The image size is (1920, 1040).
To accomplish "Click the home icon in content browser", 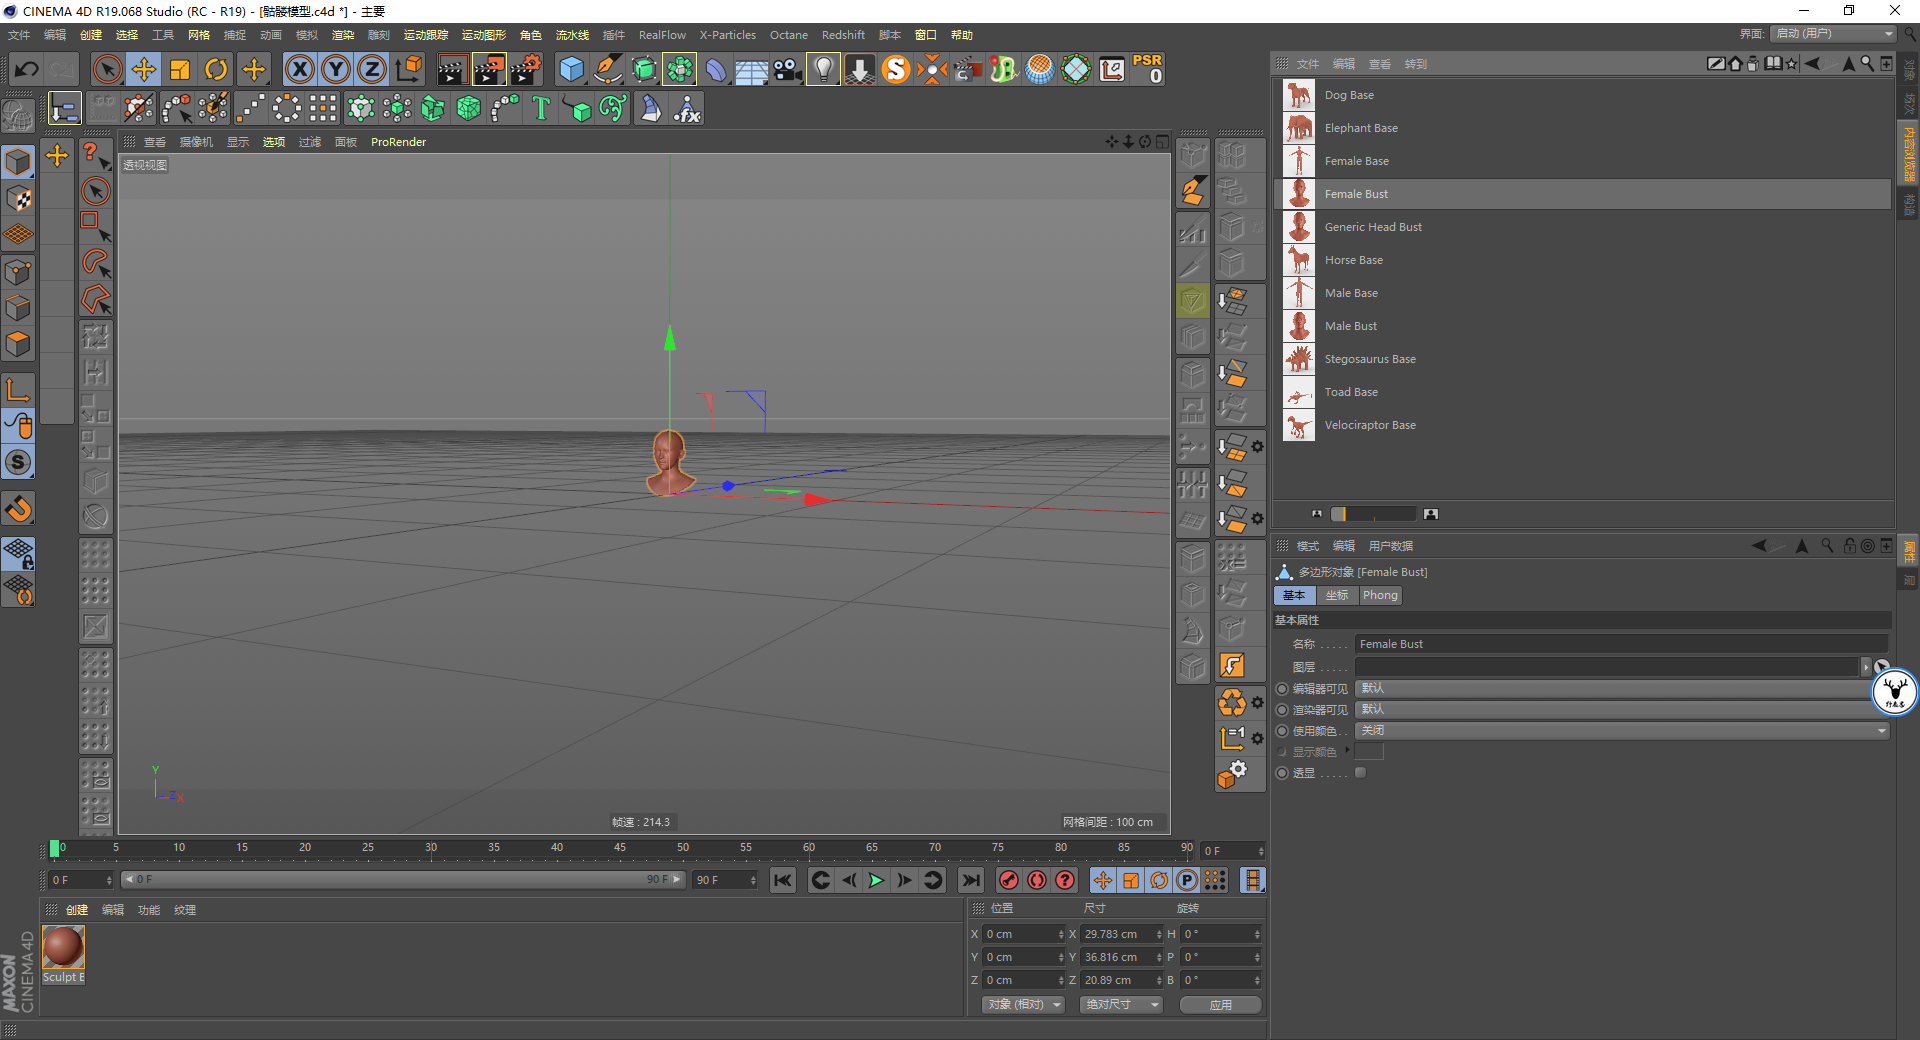I will point(1735,64).
